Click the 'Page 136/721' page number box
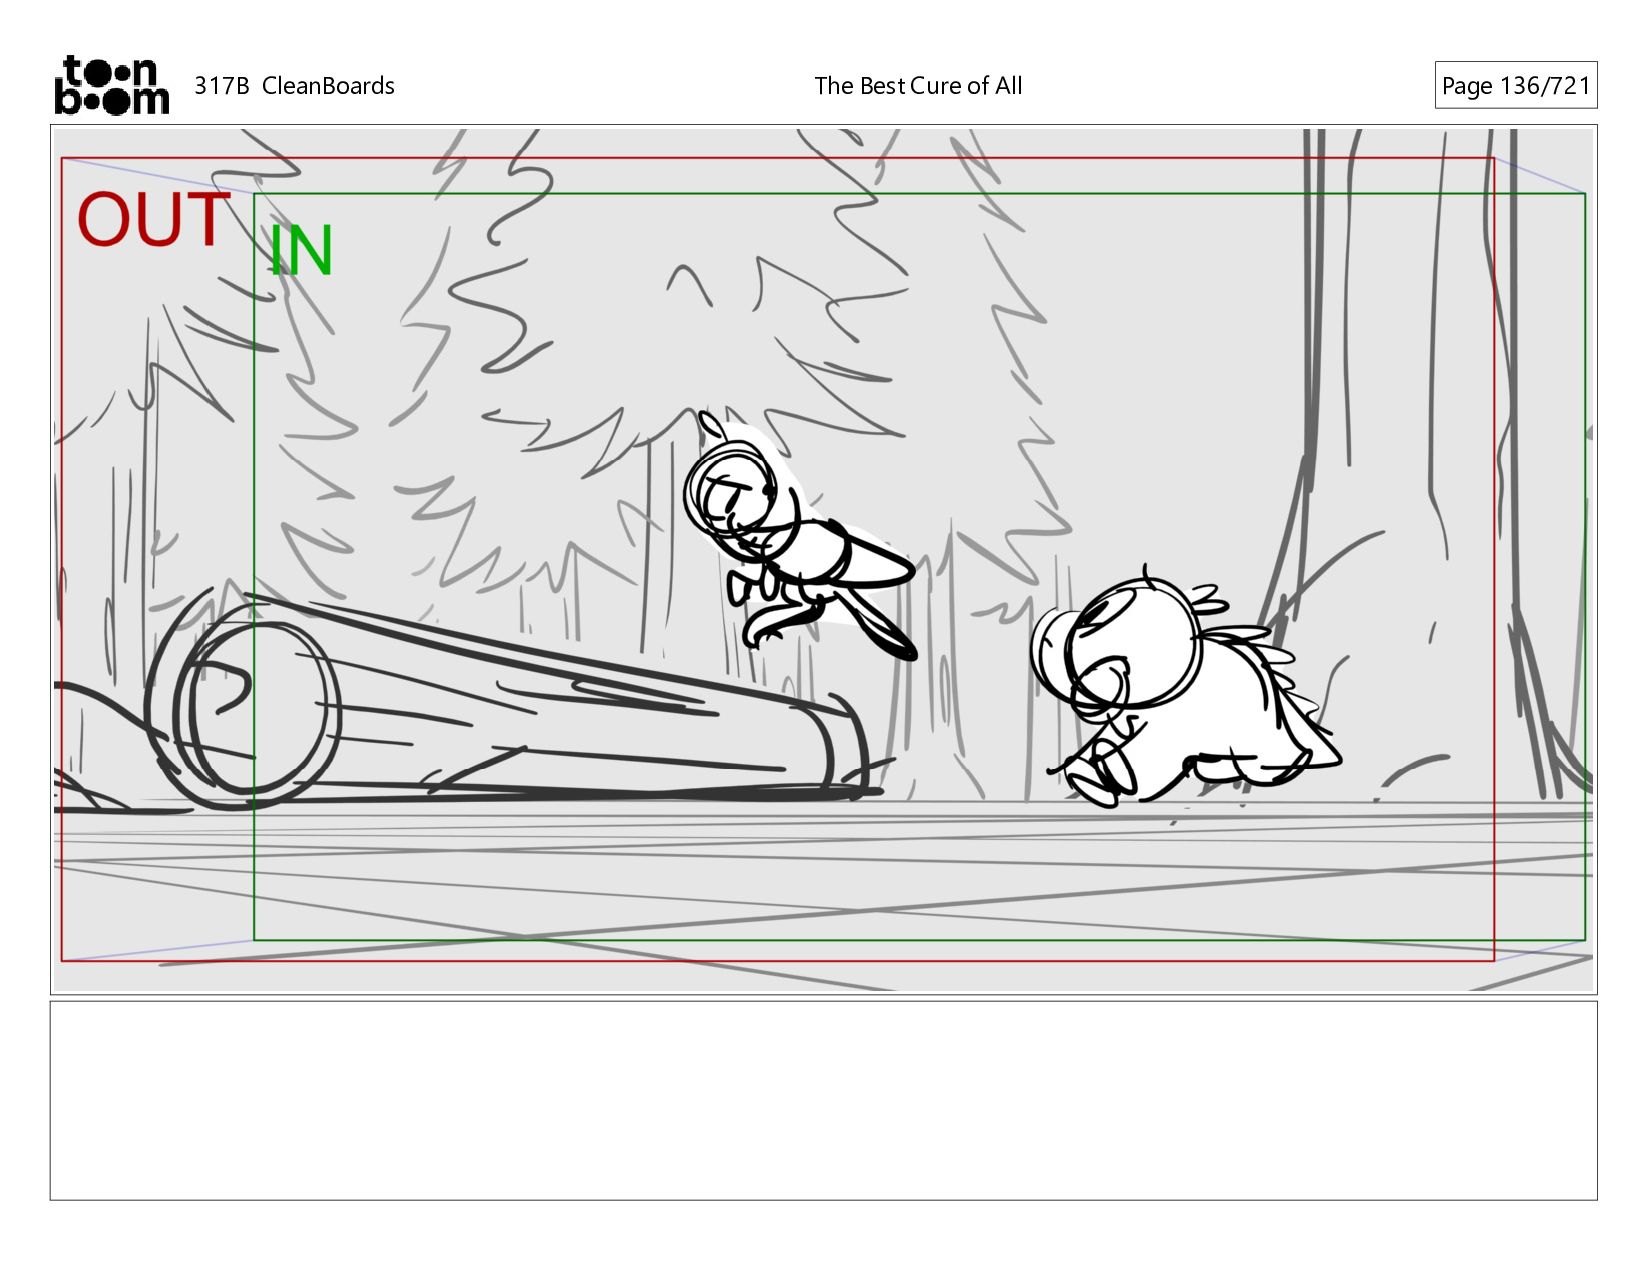Image resolution: width=1650 pixels, height=1275 pixels. [1515, 85]
